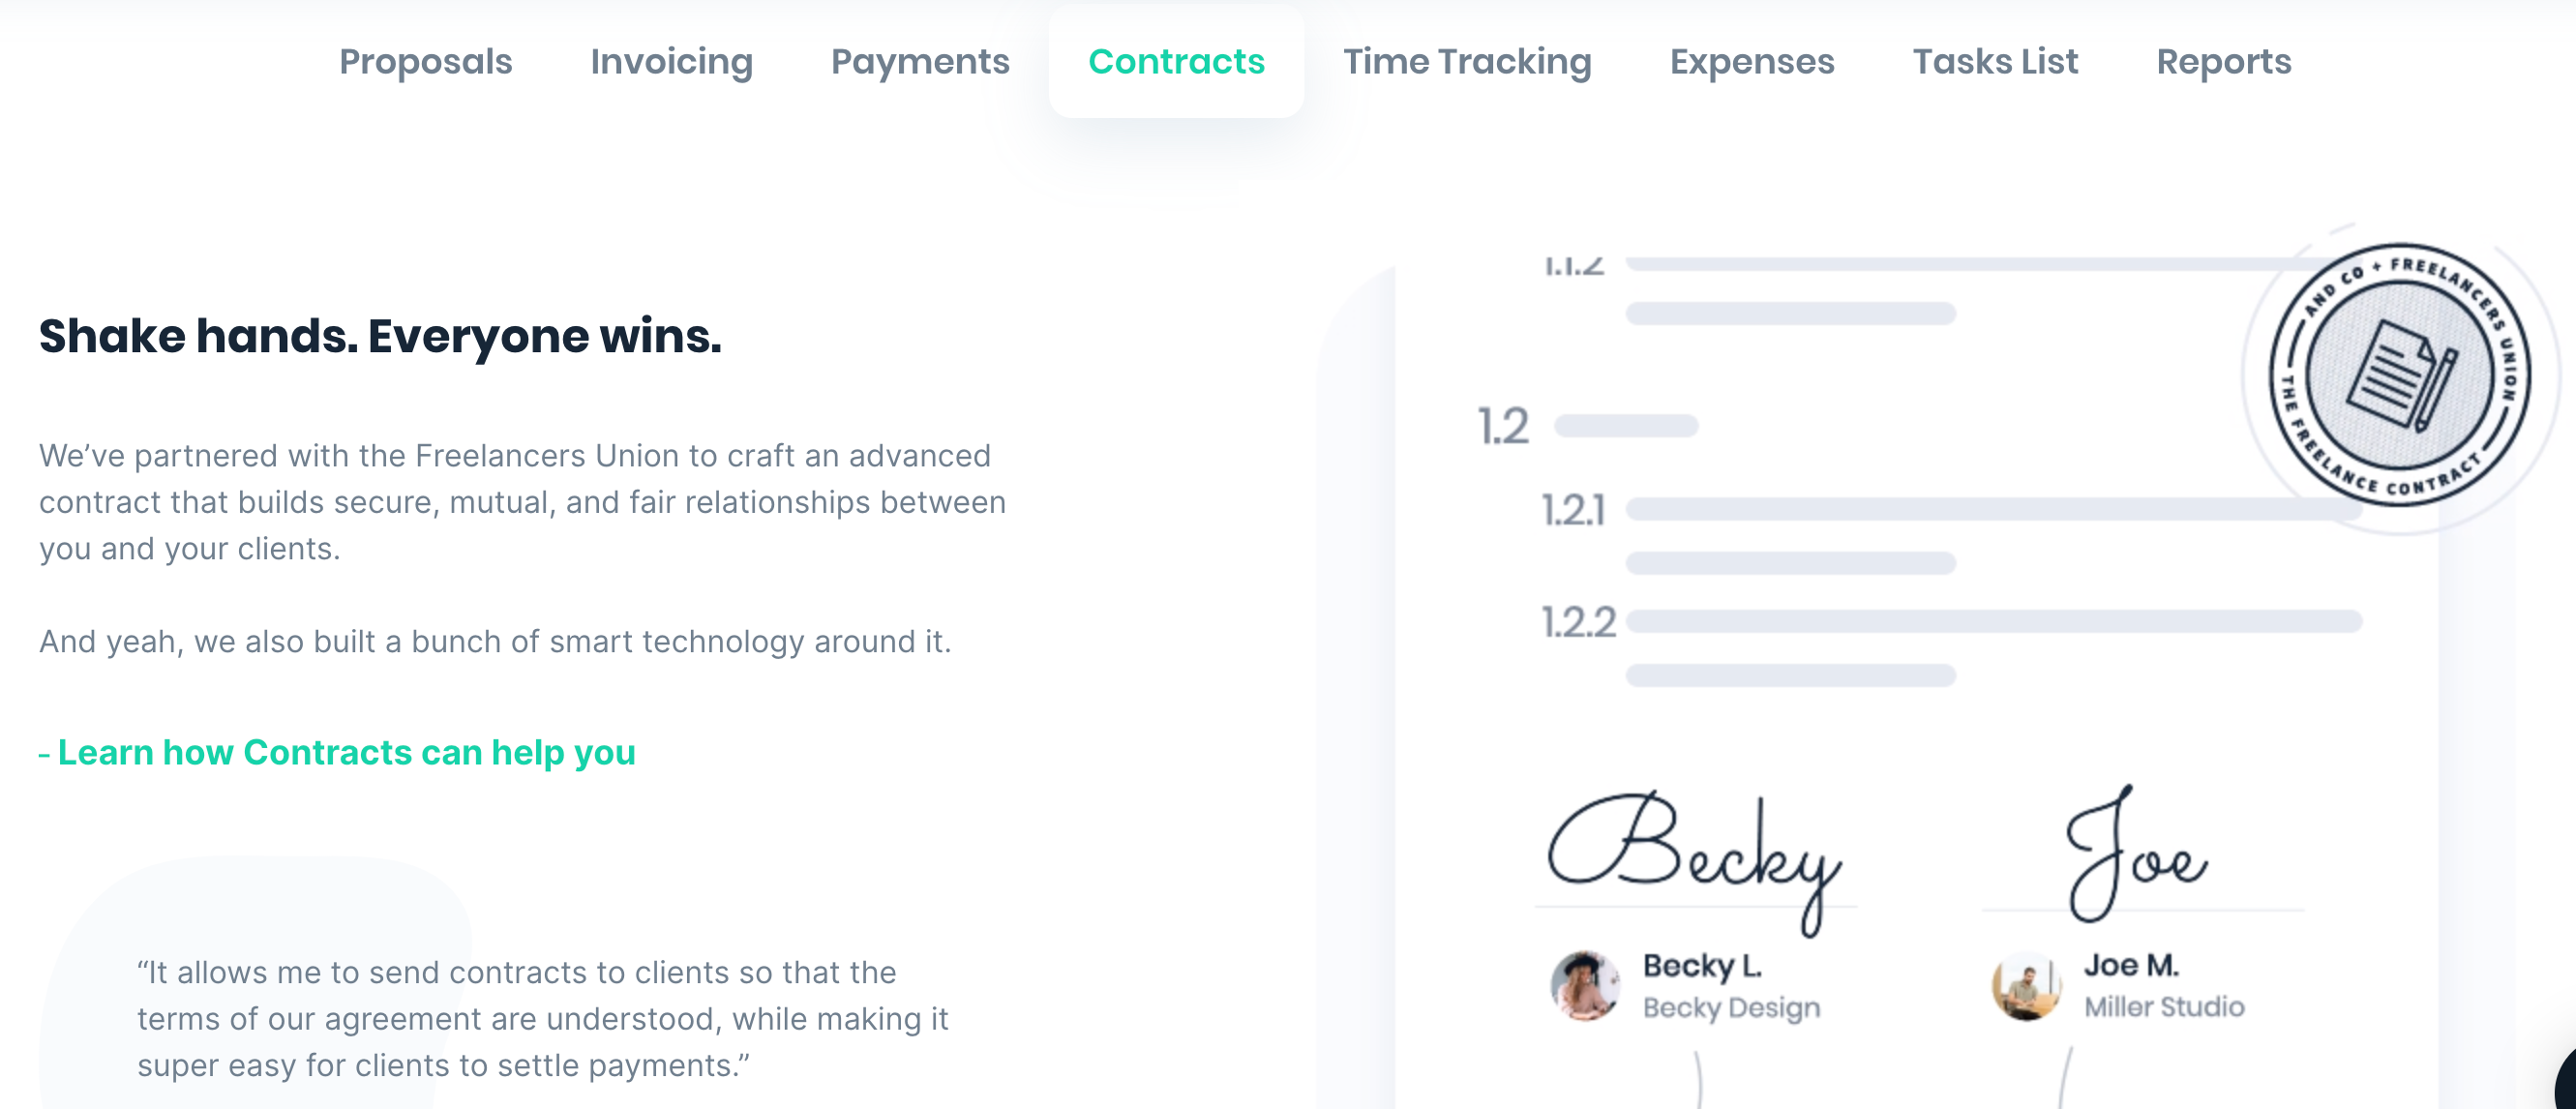
Task: Click the customer testimonial quote text
Action: pyautogui.click(x=542, y=1018)
